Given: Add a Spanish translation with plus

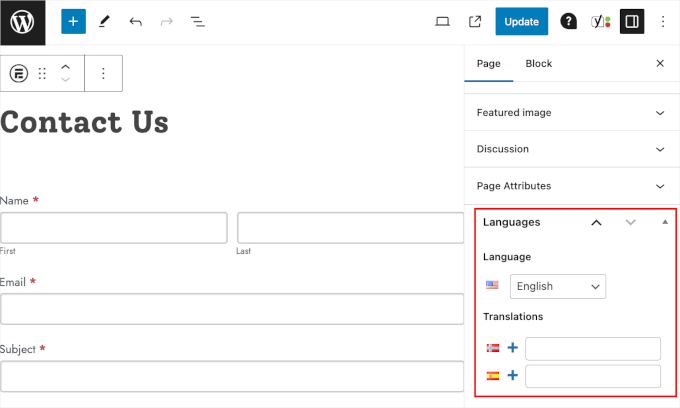Looking at the screenshot, I should click(x=513, y=376).
